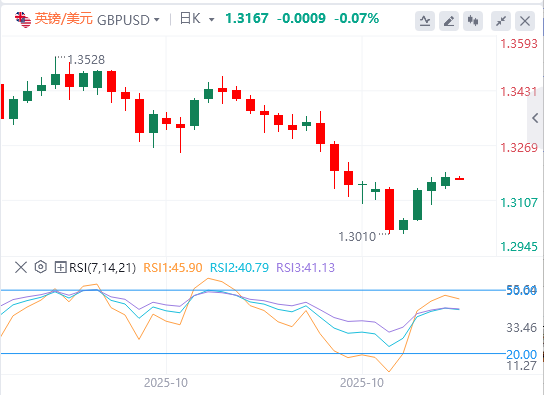The width and height of the screenshot is (544, 395).
Task: Click the 1.3010 low price marker
Action: (x=357, y=237)
